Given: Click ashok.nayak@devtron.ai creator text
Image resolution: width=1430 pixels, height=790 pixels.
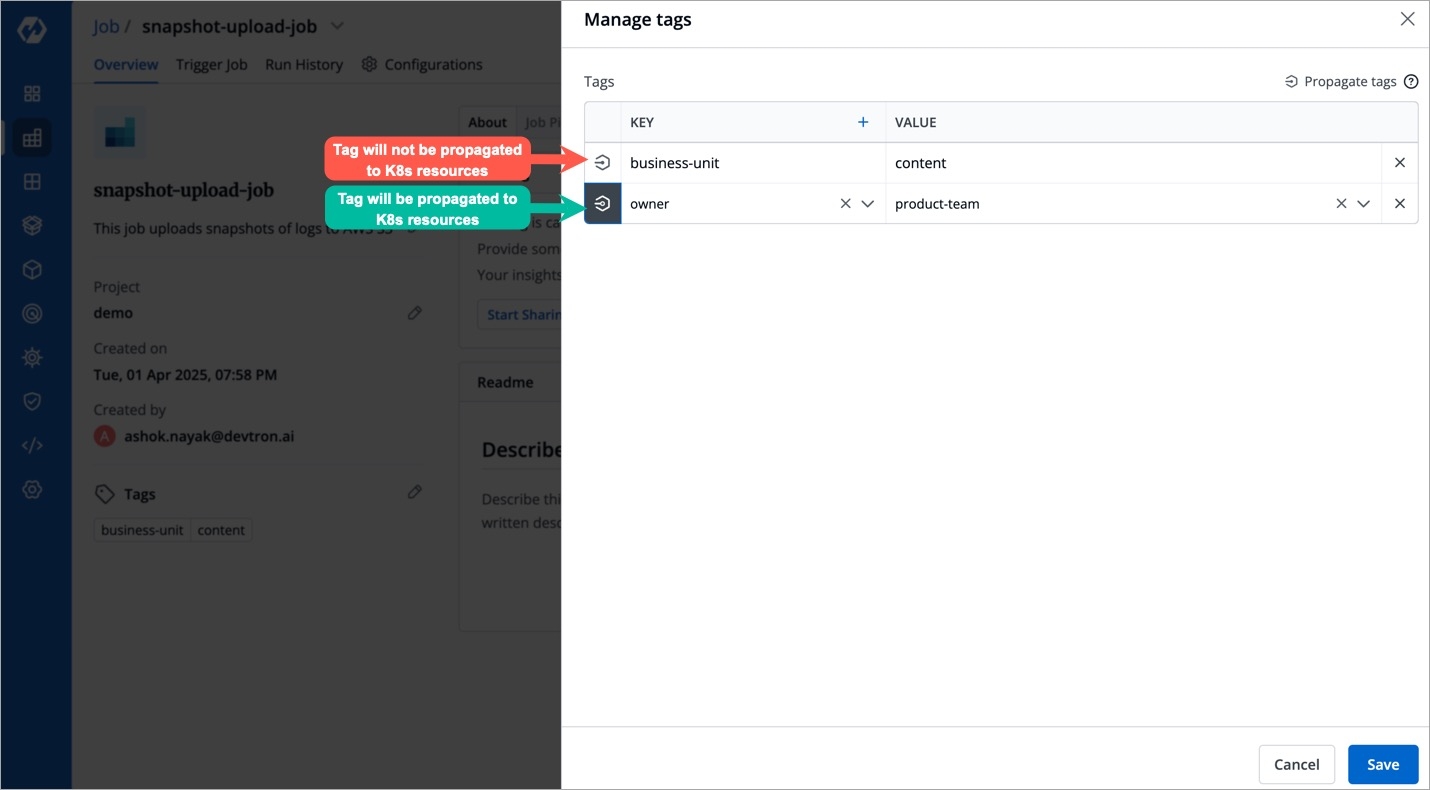Looking at the screenshot, I should [209, 436].
